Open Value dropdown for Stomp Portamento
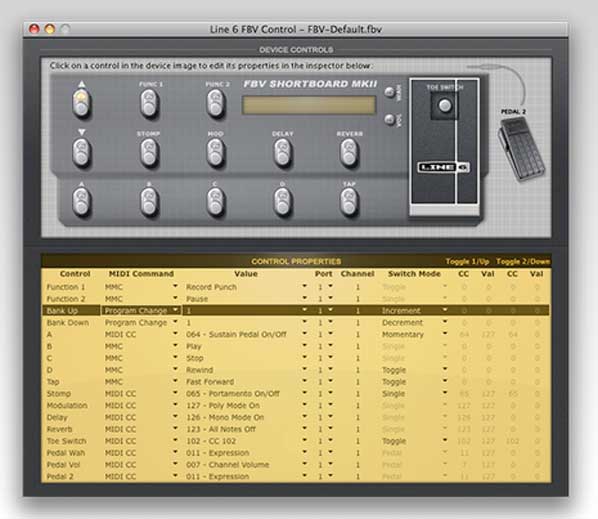The width and height of the screenshot is (598, 519). [304, 393]
